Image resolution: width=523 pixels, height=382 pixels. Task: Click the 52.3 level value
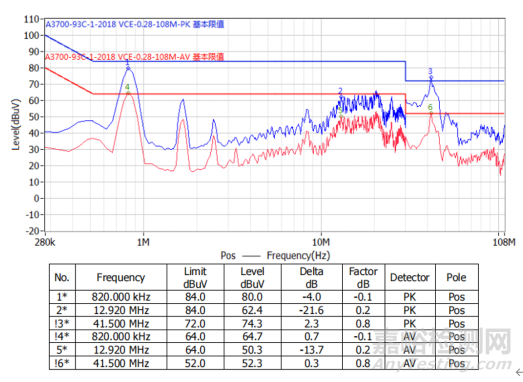coord(252,363)
